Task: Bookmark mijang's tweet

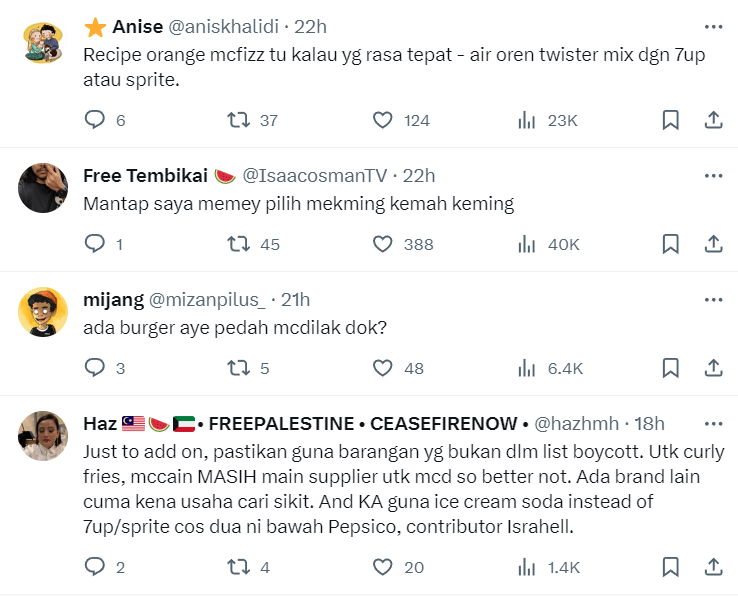Action: pos(671,368)
